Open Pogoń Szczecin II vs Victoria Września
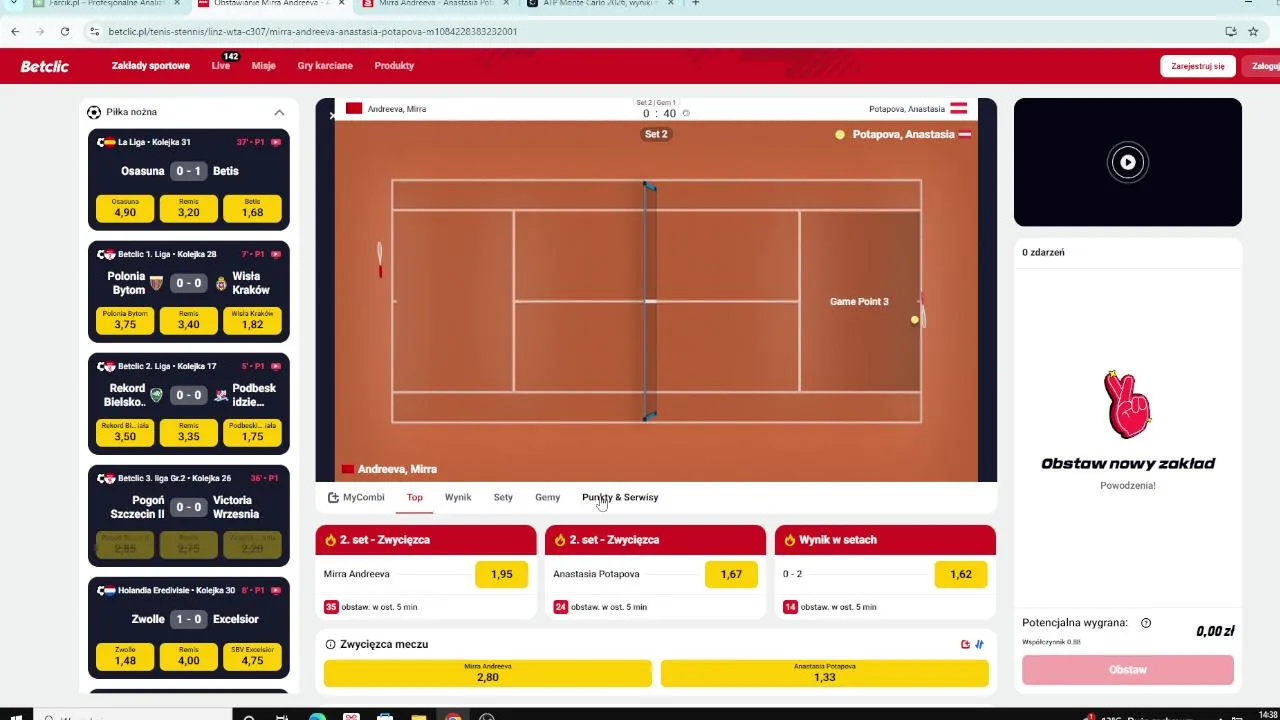This screenshot has height=720, width=1280. click(x=189, y=507)
